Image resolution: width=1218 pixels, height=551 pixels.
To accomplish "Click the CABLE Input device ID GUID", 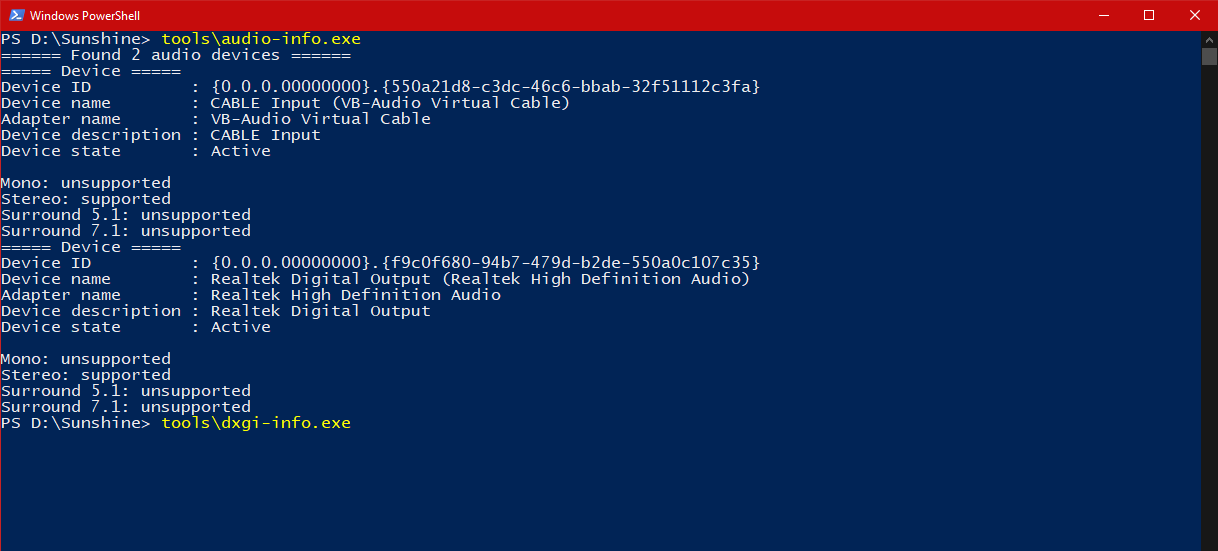I will coord(485,87).
